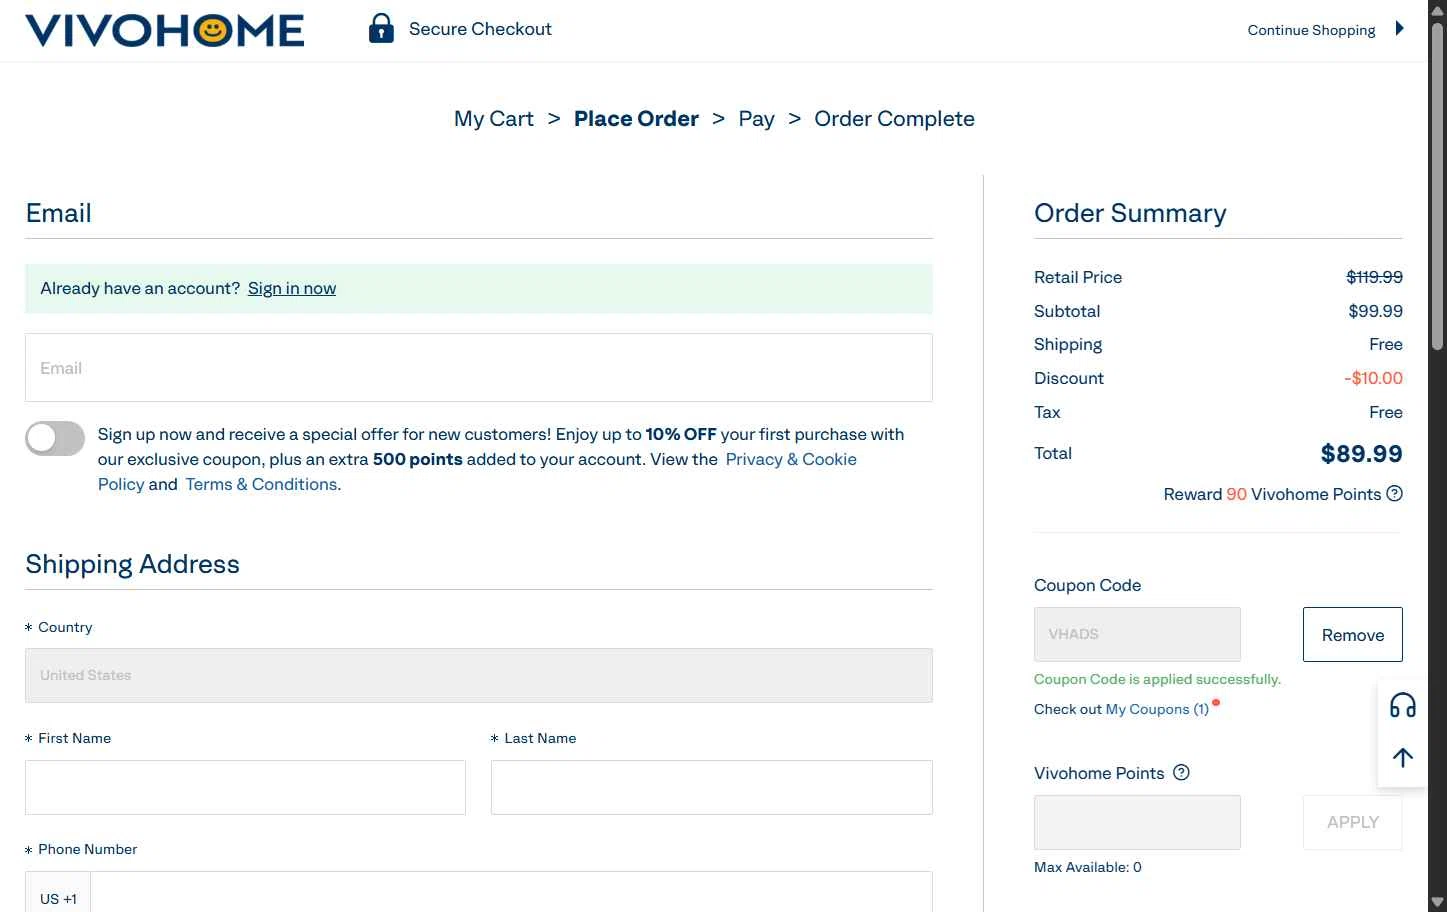Image resolution: width=1447 pixels, height=912 pixels.
Task: Click the Sign in now link
Action: (x=292, y=288)
